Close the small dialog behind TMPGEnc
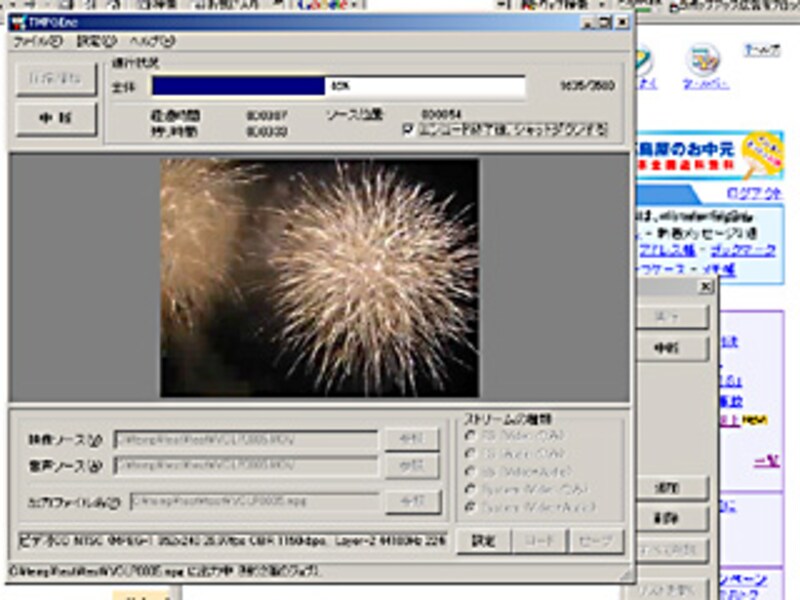 pyautogui.click(x=705, y=287)
